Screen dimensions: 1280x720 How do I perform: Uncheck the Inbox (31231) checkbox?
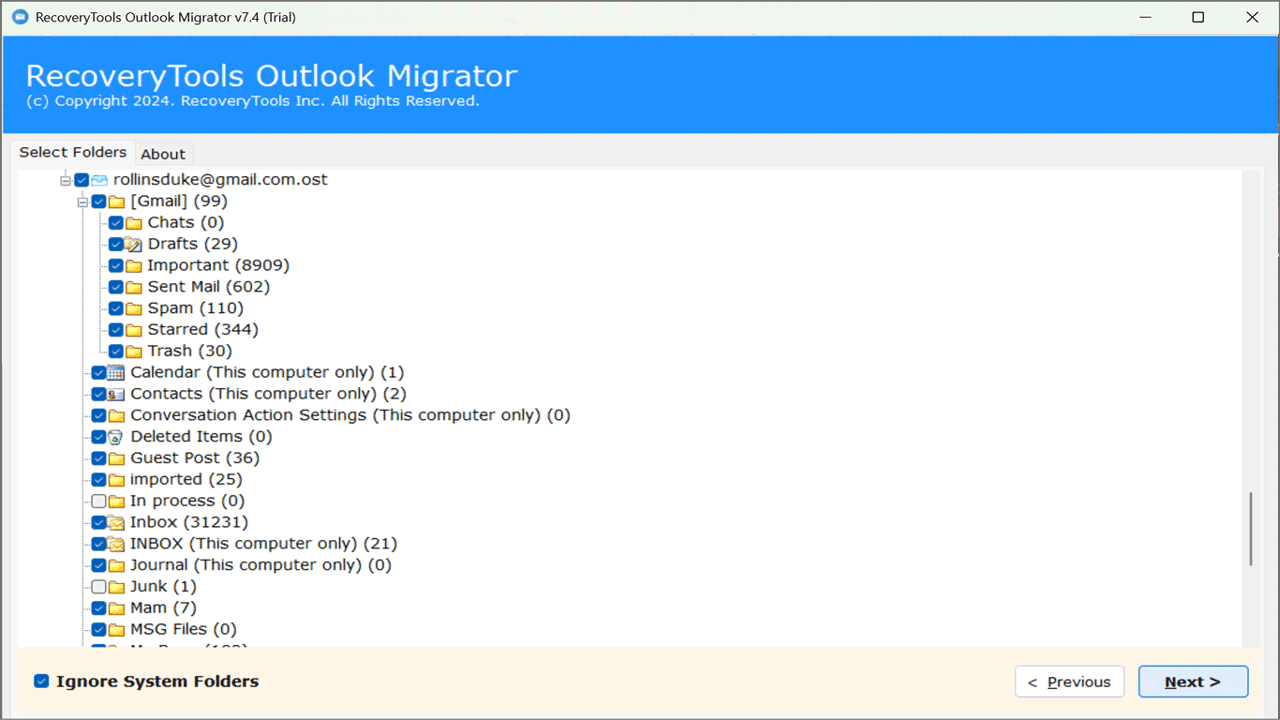(98, 522)
